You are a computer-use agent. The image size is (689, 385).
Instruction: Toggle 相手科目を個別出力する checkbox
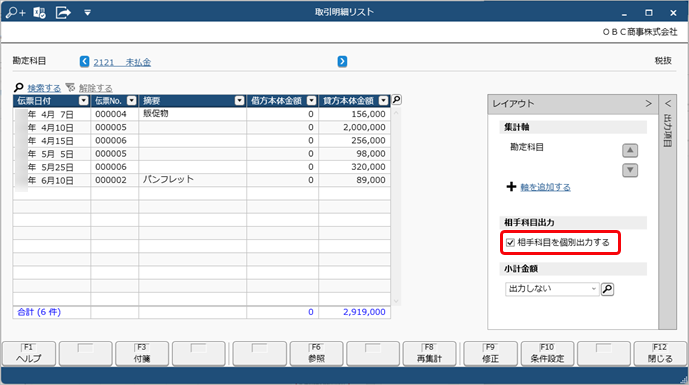click(510, 243)
